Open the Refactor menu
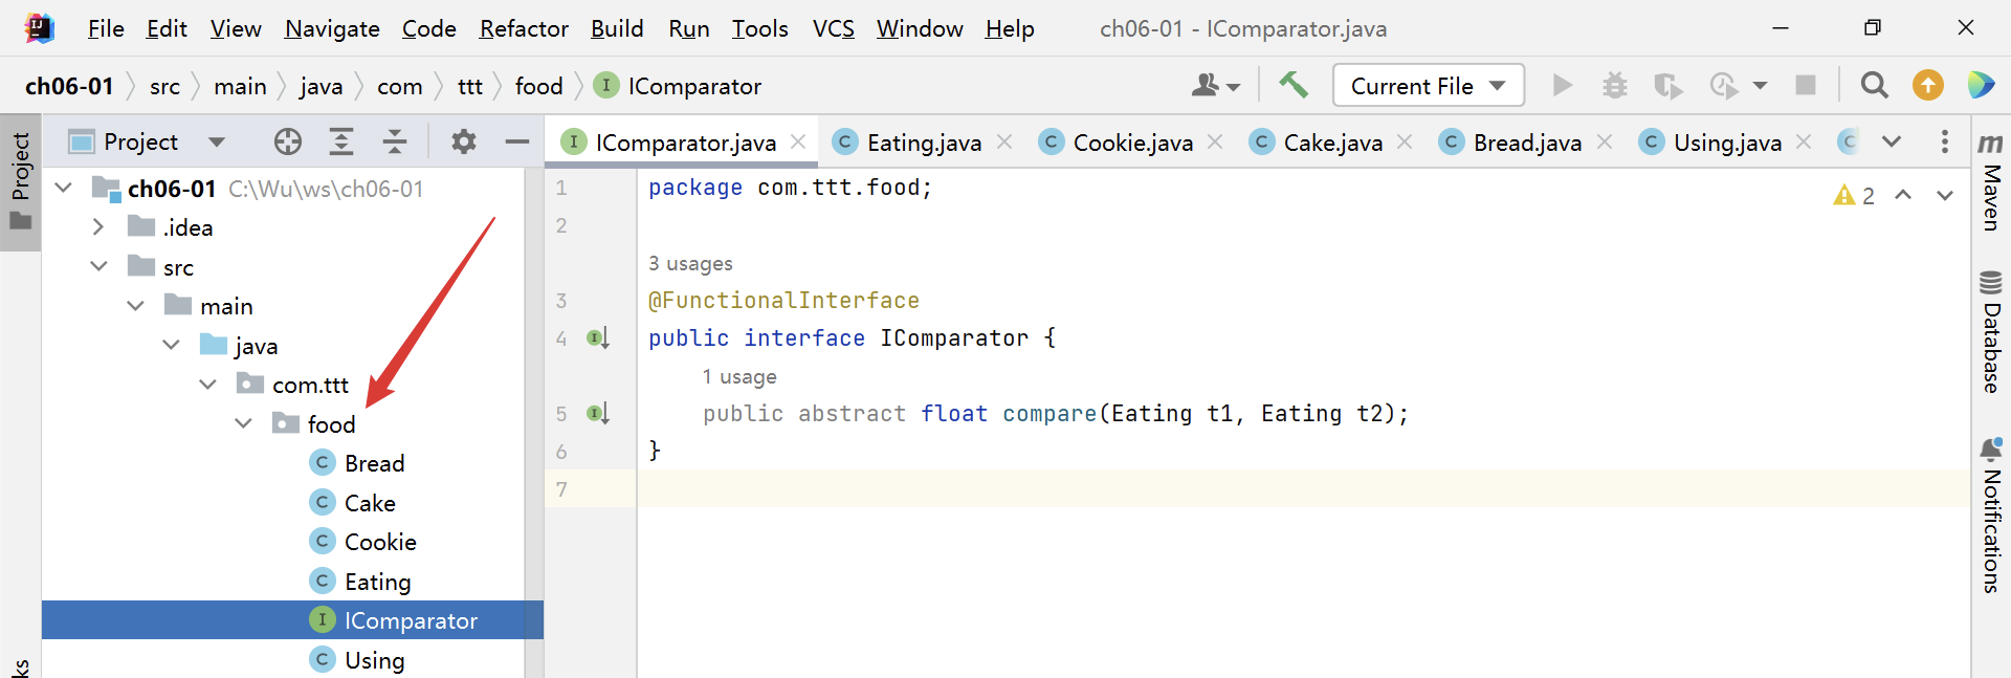2011x678 pixels. 523,29
